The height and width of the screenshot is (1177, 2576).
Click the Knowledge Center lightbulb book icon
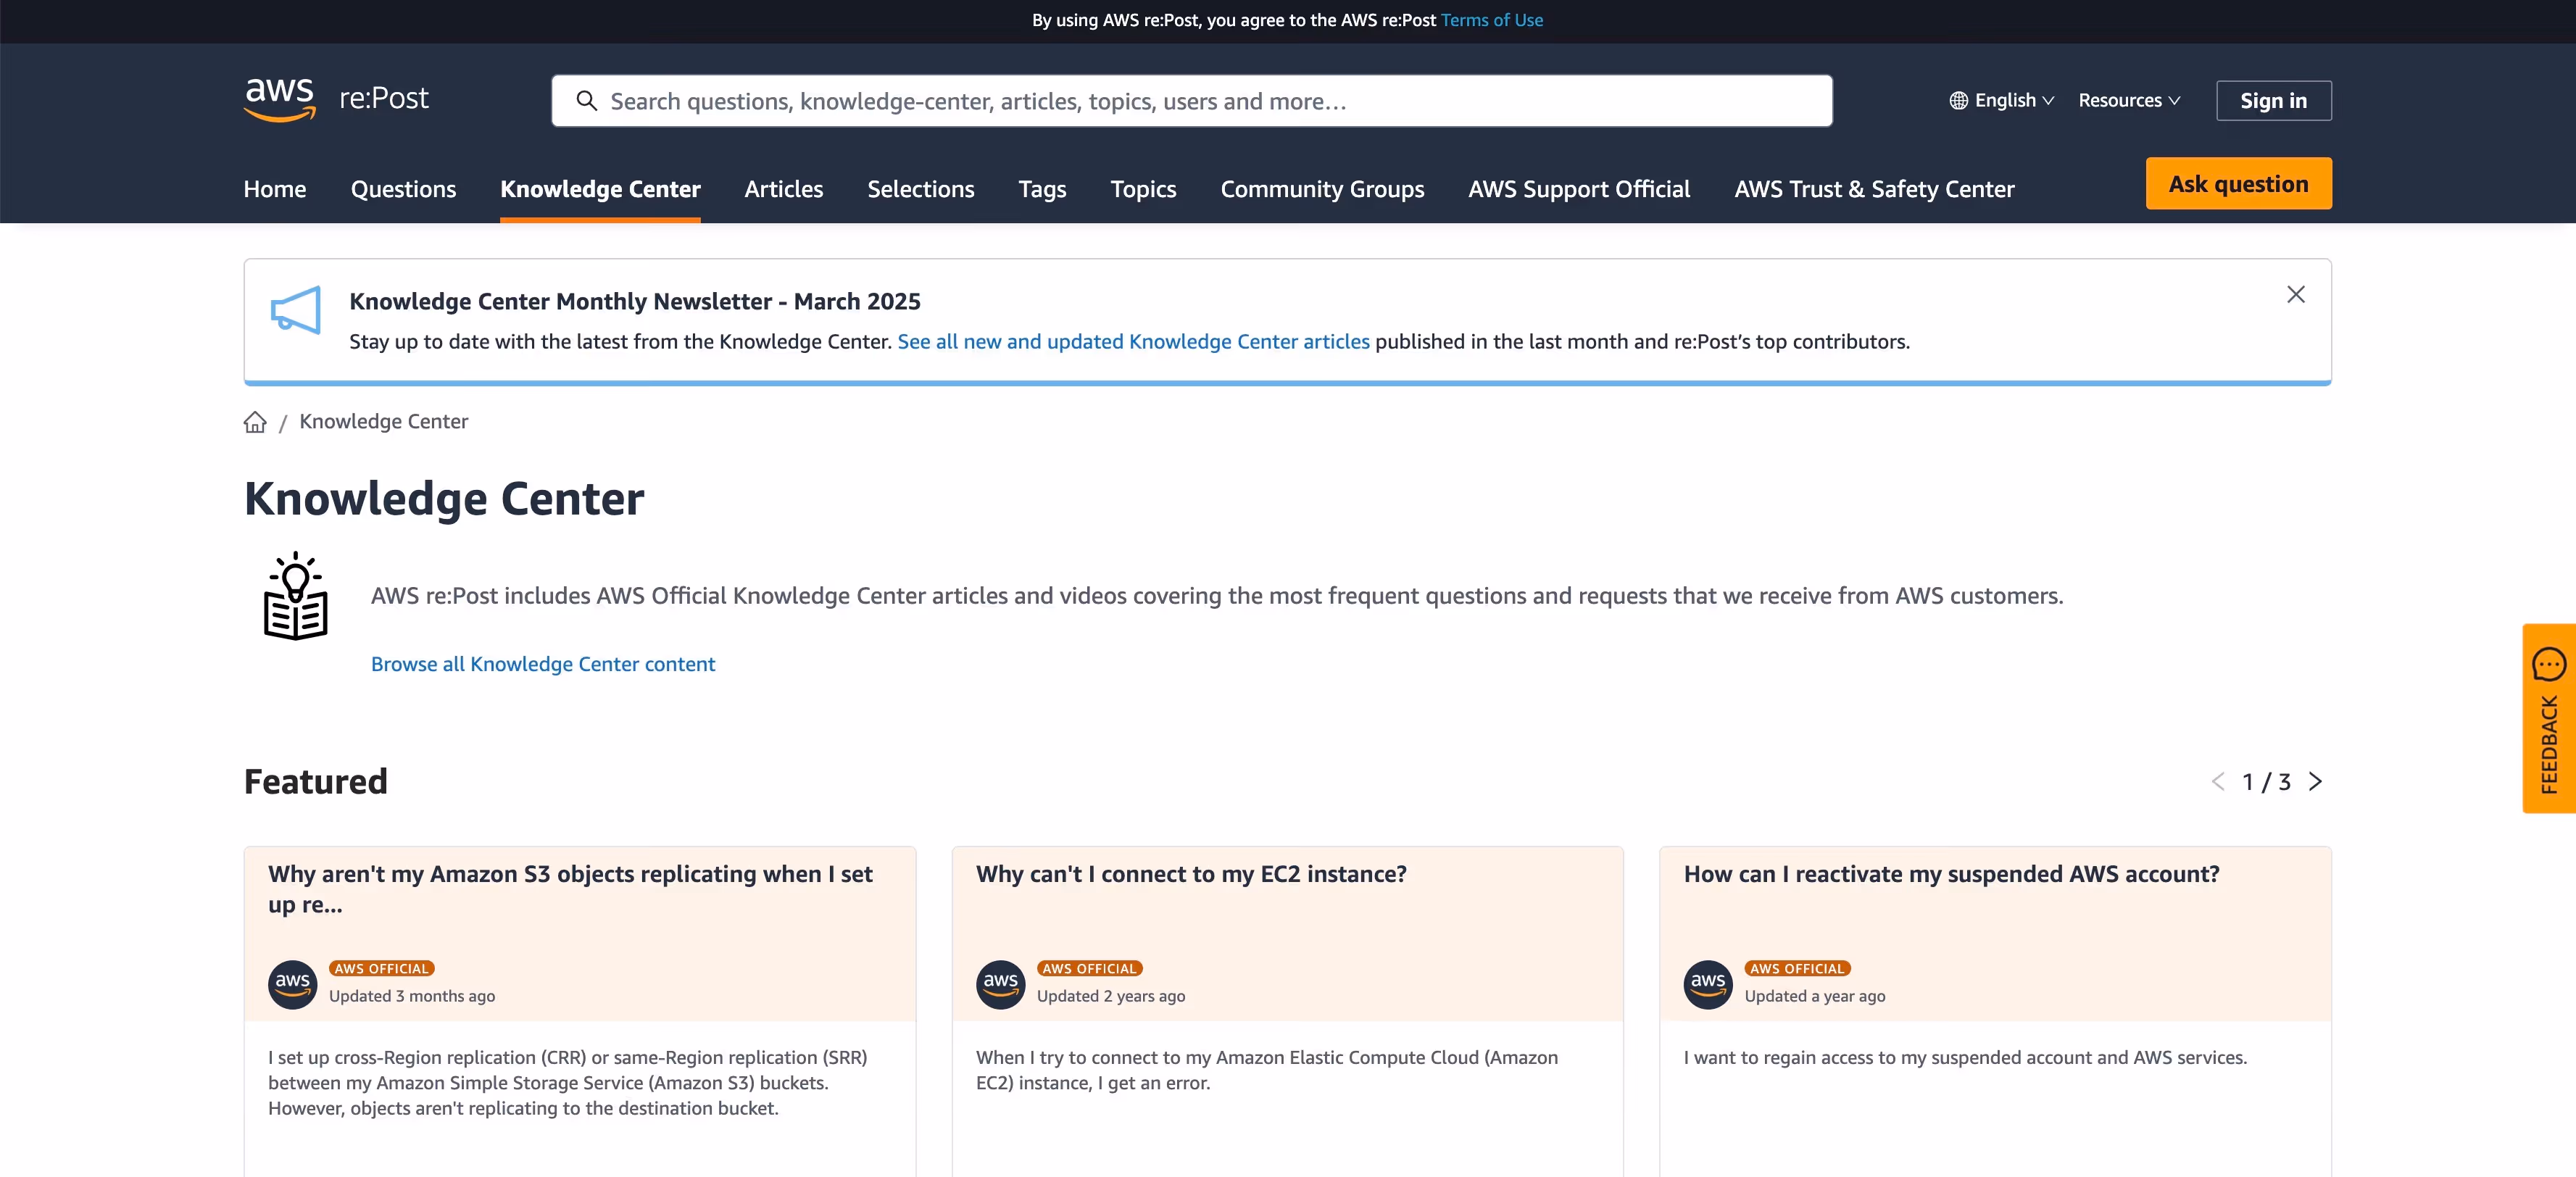(x=295, y=596)
